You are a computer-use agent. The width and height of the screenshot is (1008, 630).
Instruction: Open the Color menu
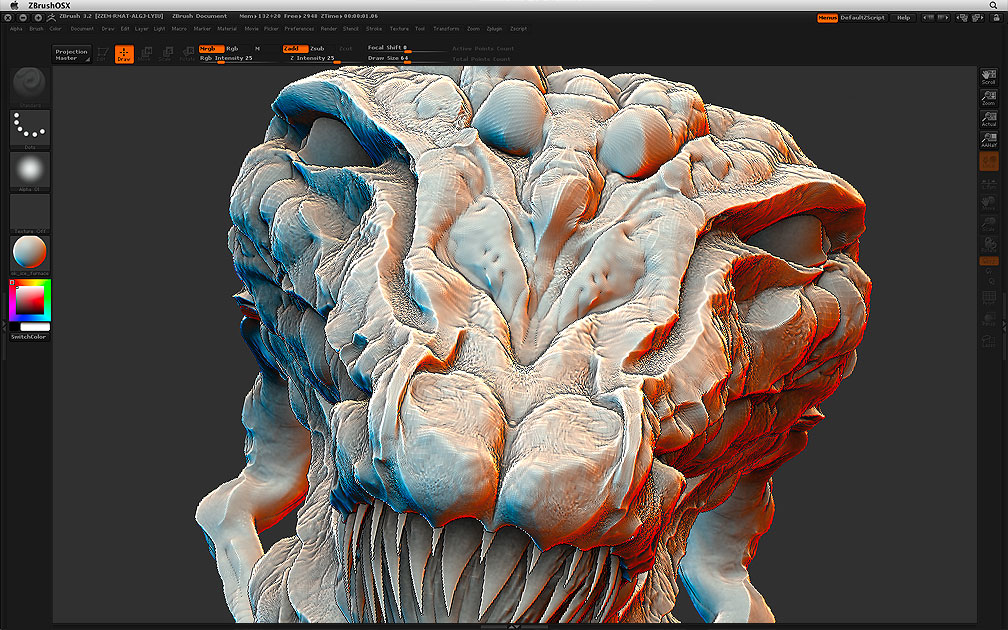(x=56, y=29)
